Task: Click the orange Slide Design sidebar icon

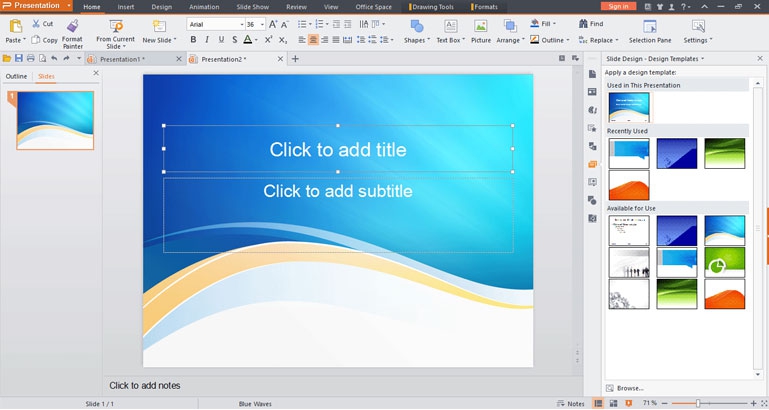Action: (592, 164)
